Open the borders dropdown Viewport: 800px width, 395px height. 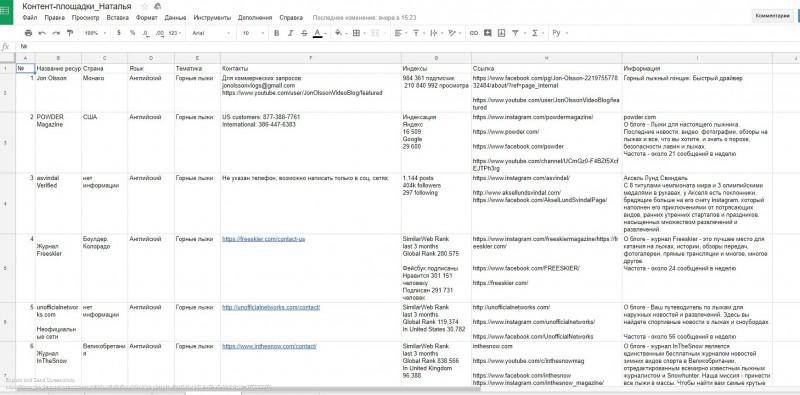point(358,33)
